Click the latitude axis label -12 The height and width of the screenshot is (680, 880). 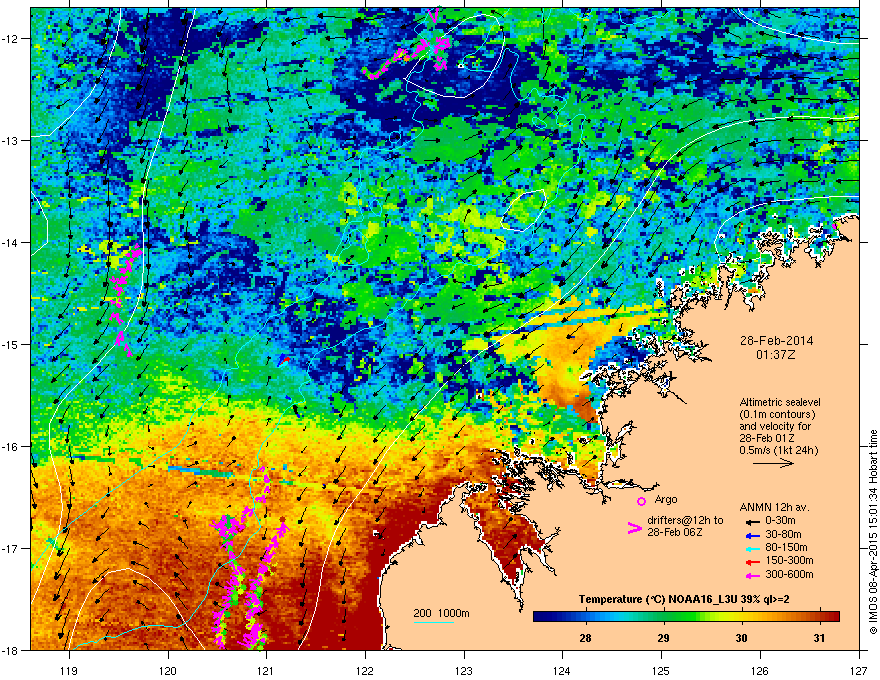coord(11,39)
